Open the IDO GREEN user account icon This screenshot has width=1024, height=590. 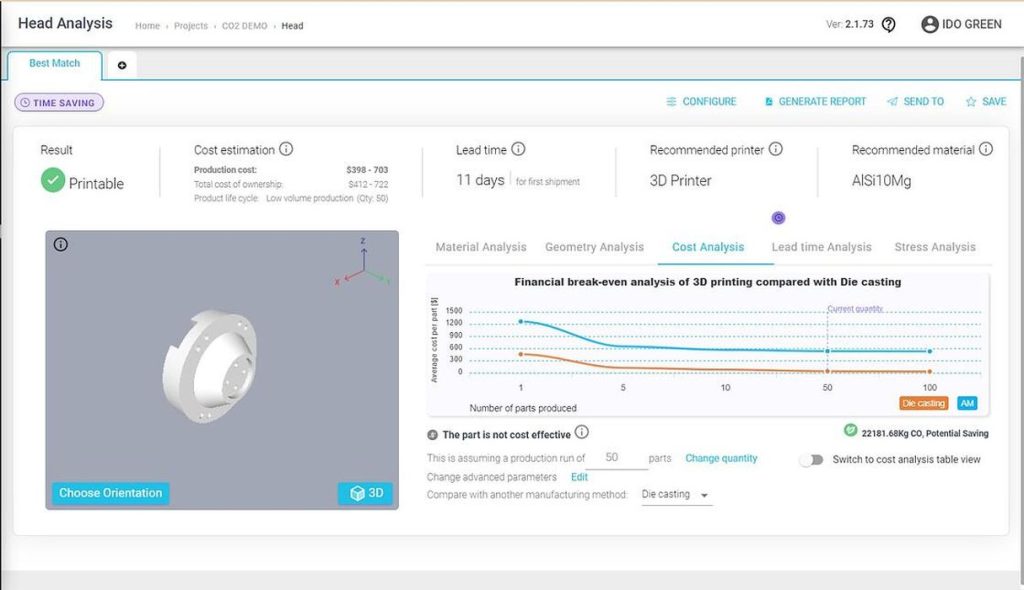[930, 25]
